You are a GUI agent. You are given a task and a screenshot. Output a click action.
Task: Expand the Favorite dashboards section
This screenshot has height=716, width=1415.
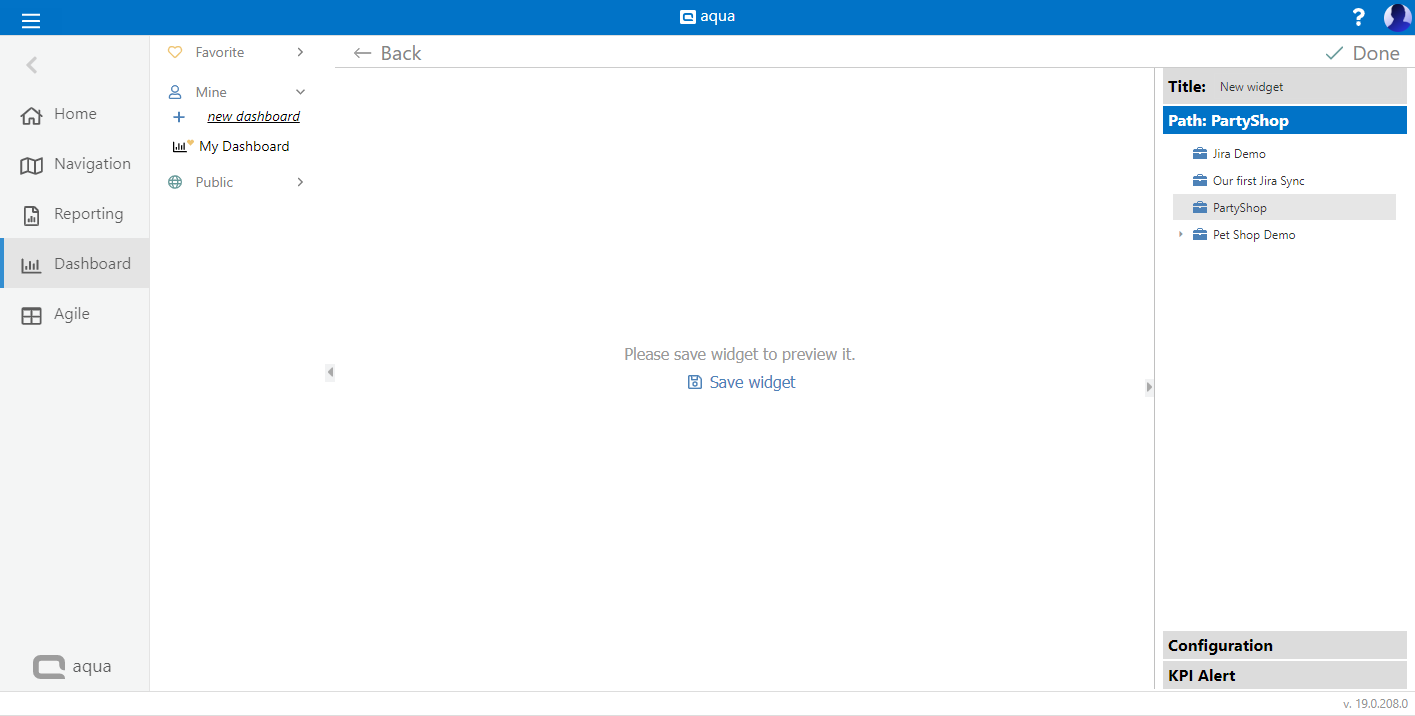click(300, 52)
